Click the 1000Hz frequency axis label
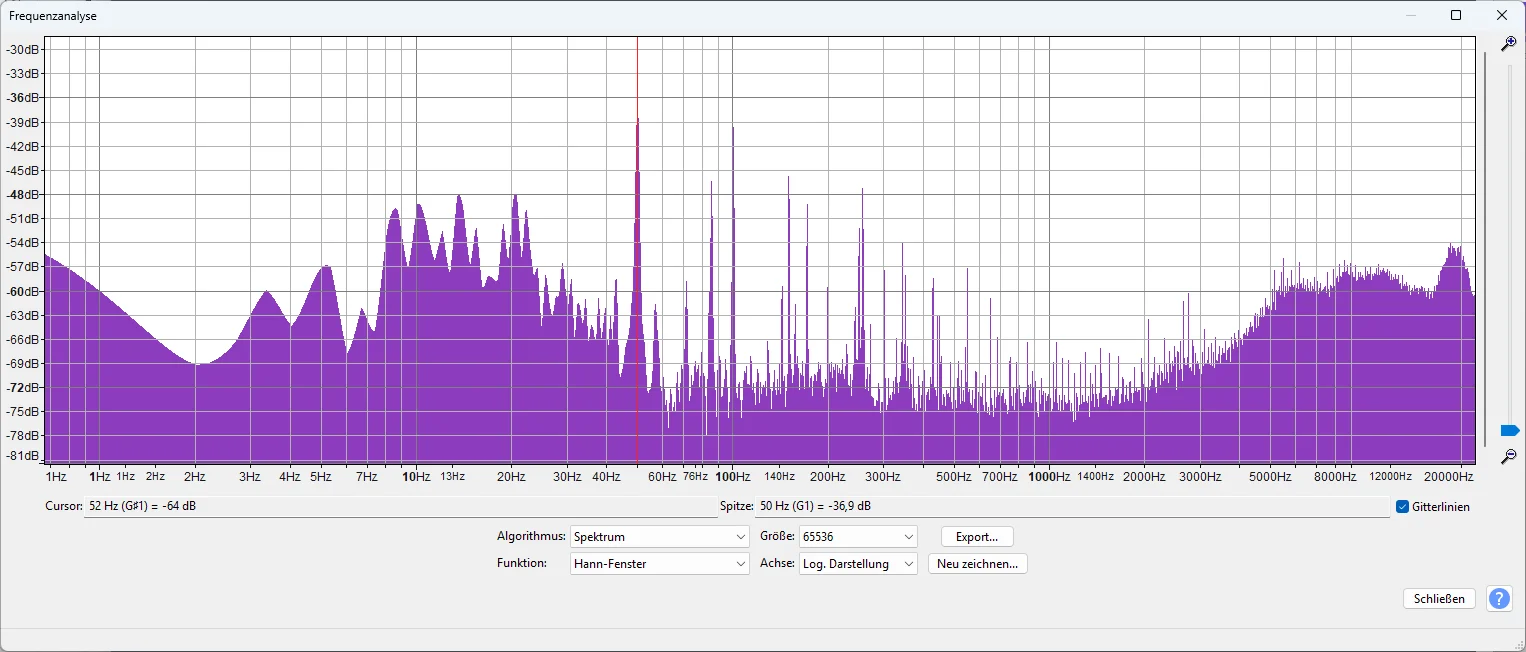 [x=1049, y=477]
